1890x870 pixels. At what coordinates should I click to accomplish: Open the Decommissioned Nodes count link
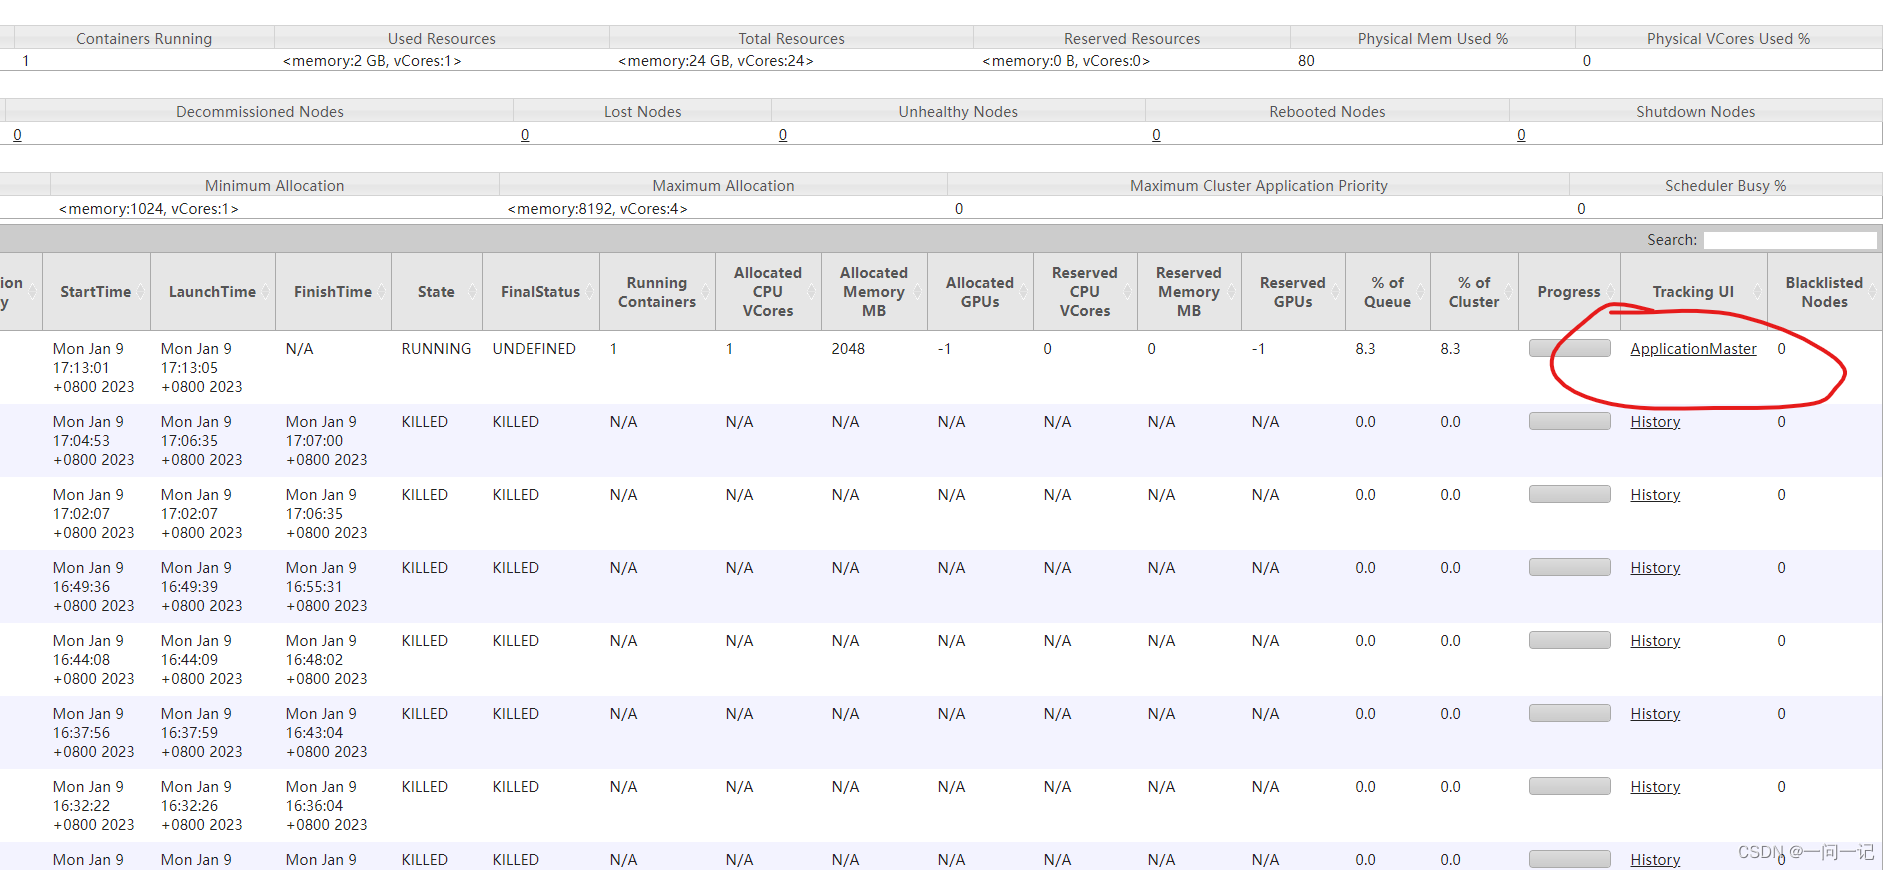(x=17, y=135)
